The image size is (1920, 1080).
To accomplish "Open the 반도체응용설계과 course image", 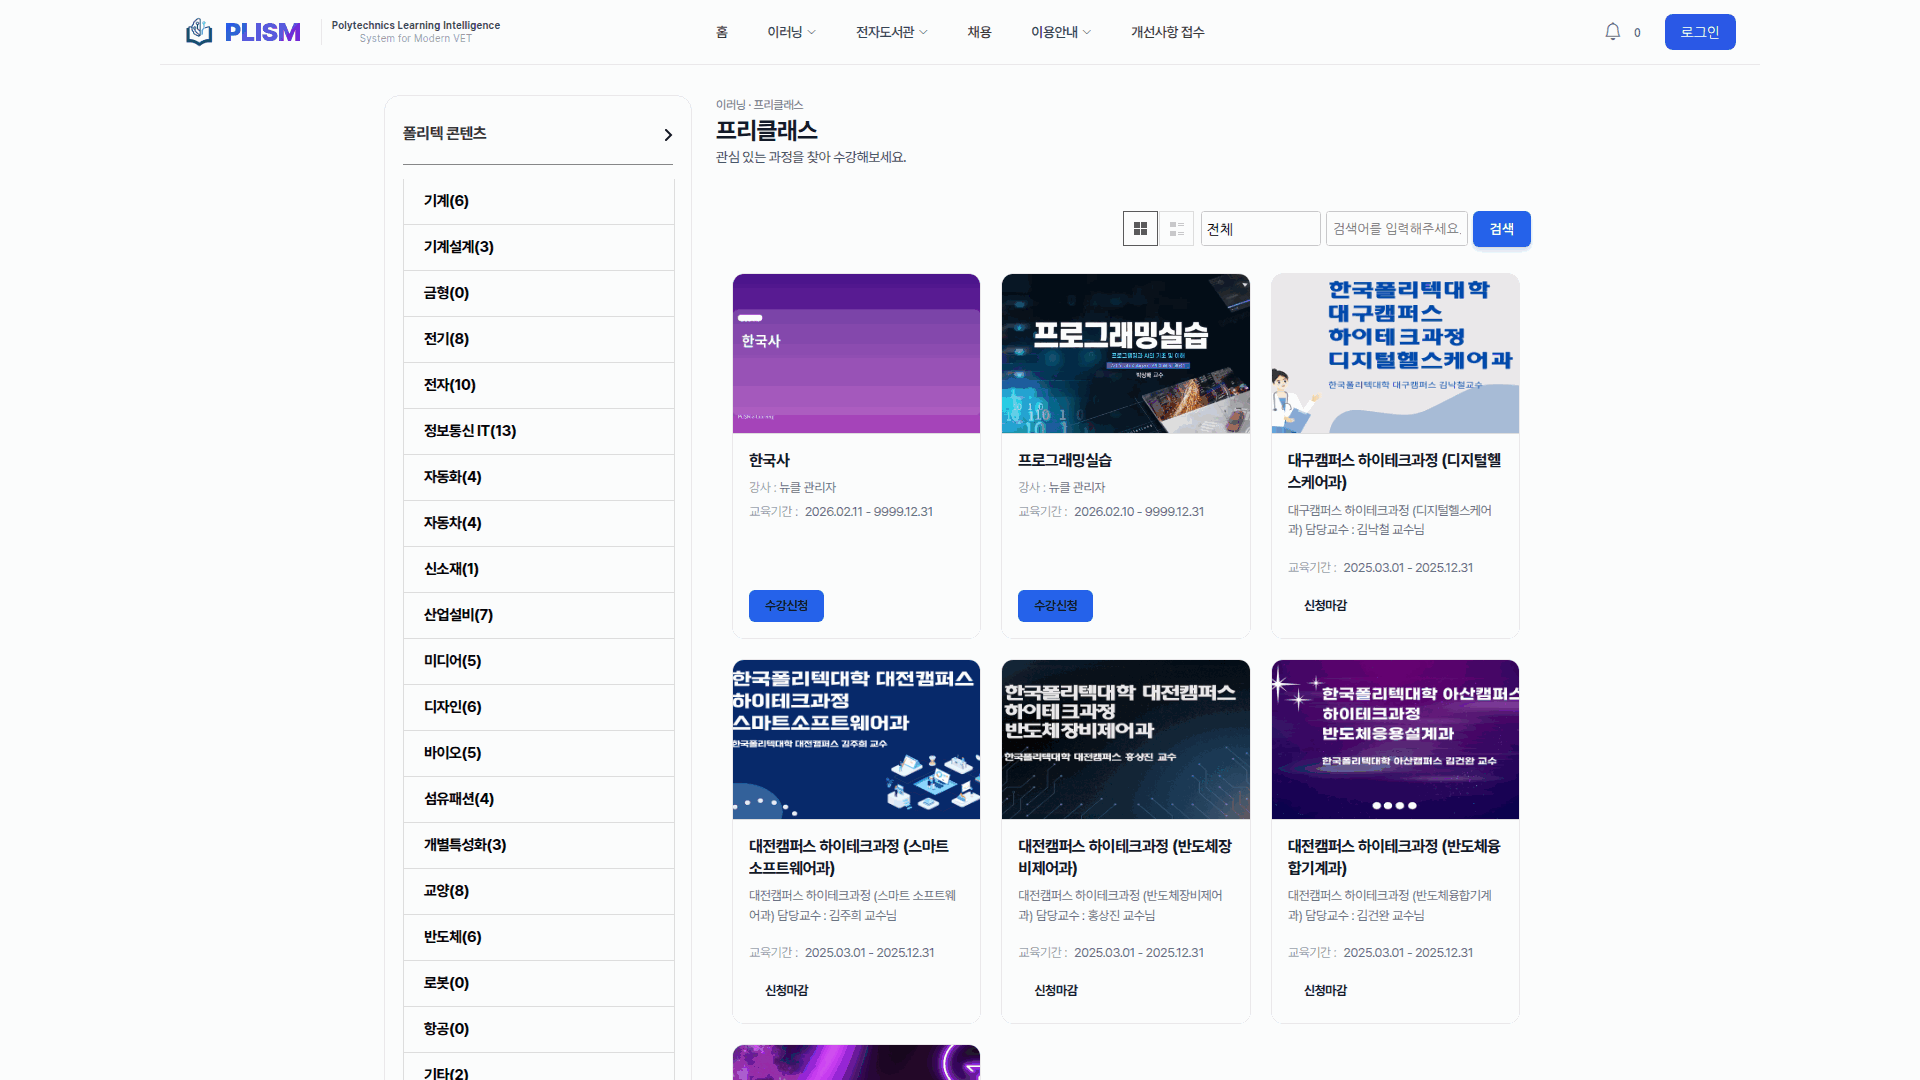I will (x=1394, y=739).
